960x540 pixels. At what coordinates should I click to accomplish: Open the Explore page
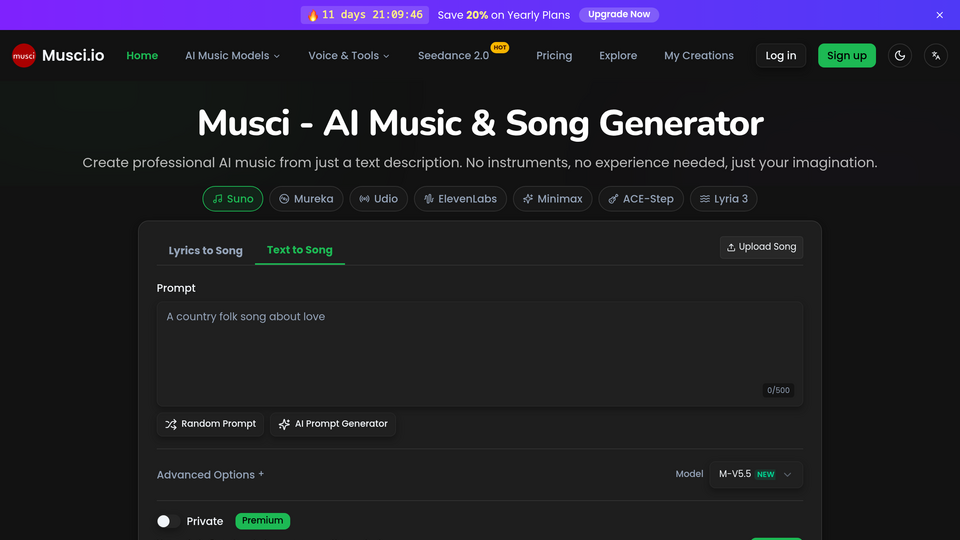pyautogui.click(x=618, y=56)
